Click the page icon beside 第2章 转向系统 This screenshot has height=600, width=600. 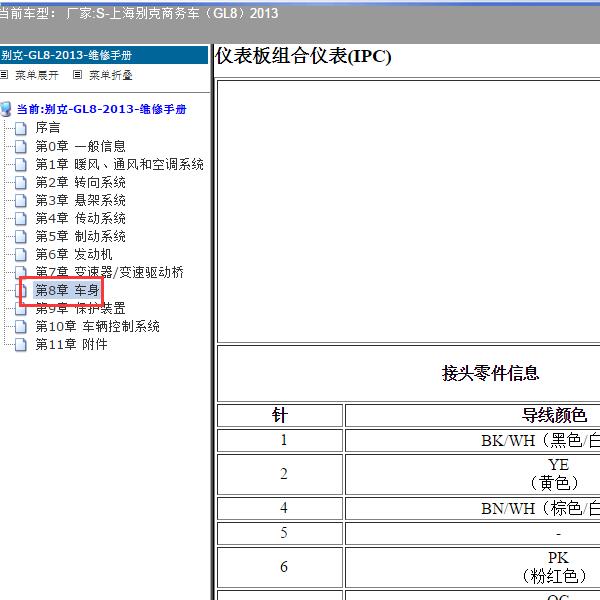tap(21, 183)
